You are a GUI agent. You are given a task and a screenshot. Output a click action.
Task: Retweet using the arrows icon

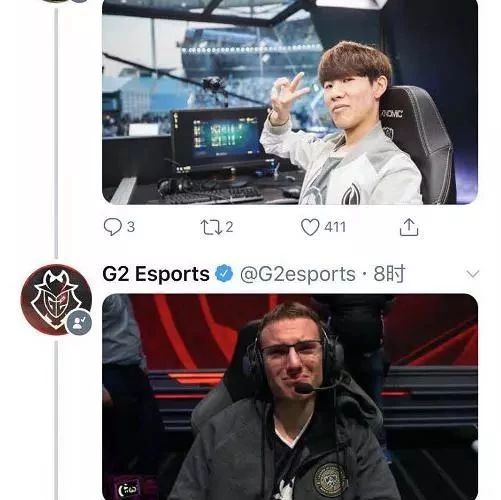click(x=211, y=227)
